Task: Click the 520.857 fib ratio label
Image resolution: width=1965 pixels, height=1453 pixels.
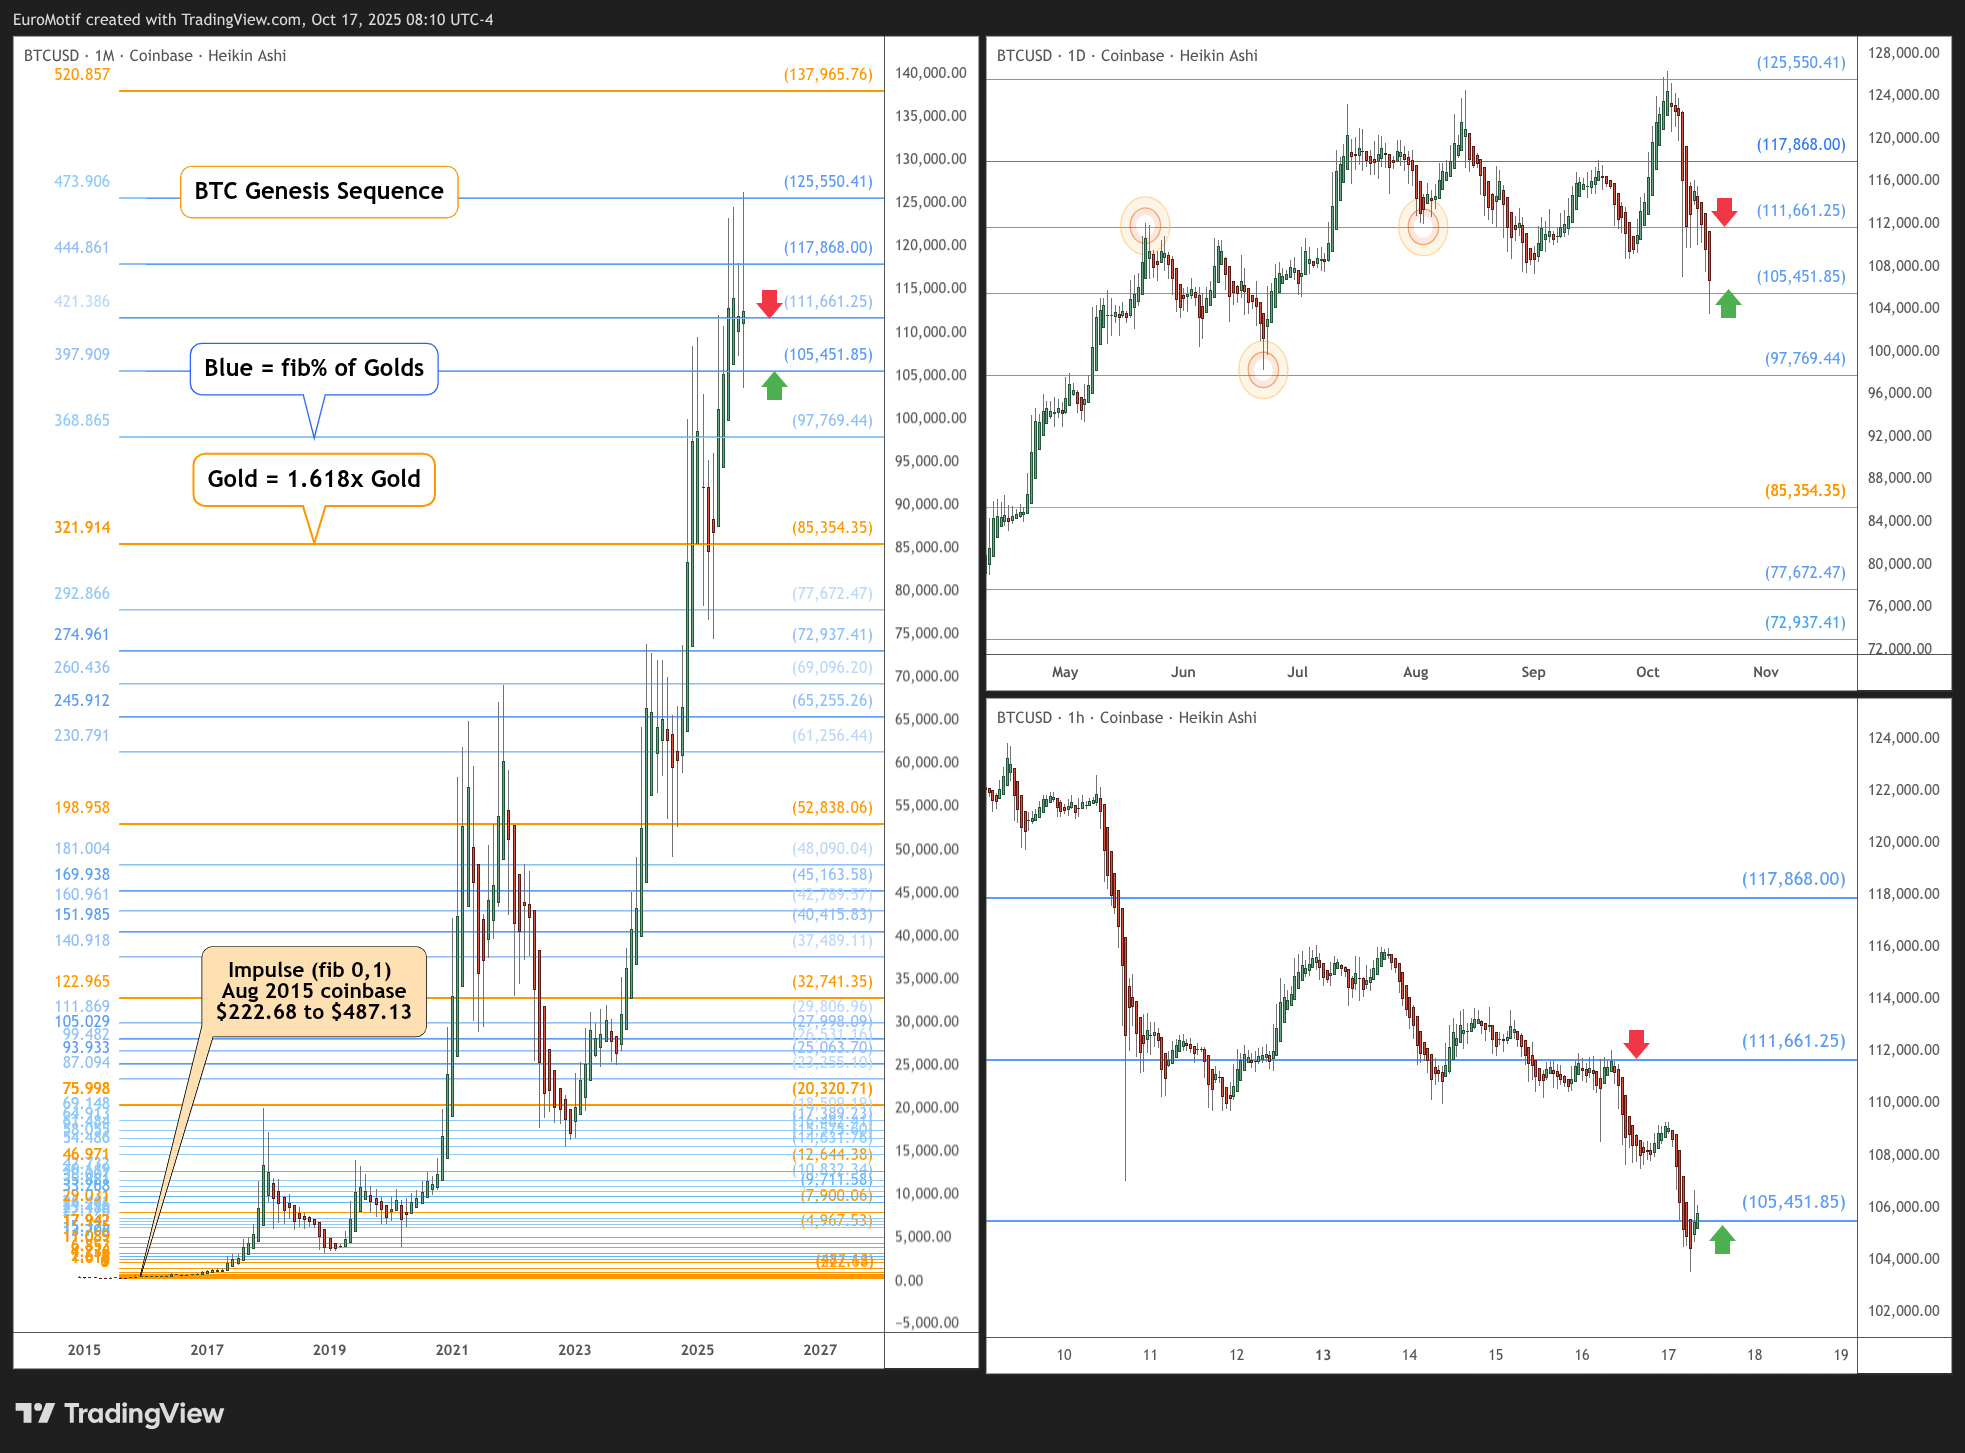Action: pos(82,74)
